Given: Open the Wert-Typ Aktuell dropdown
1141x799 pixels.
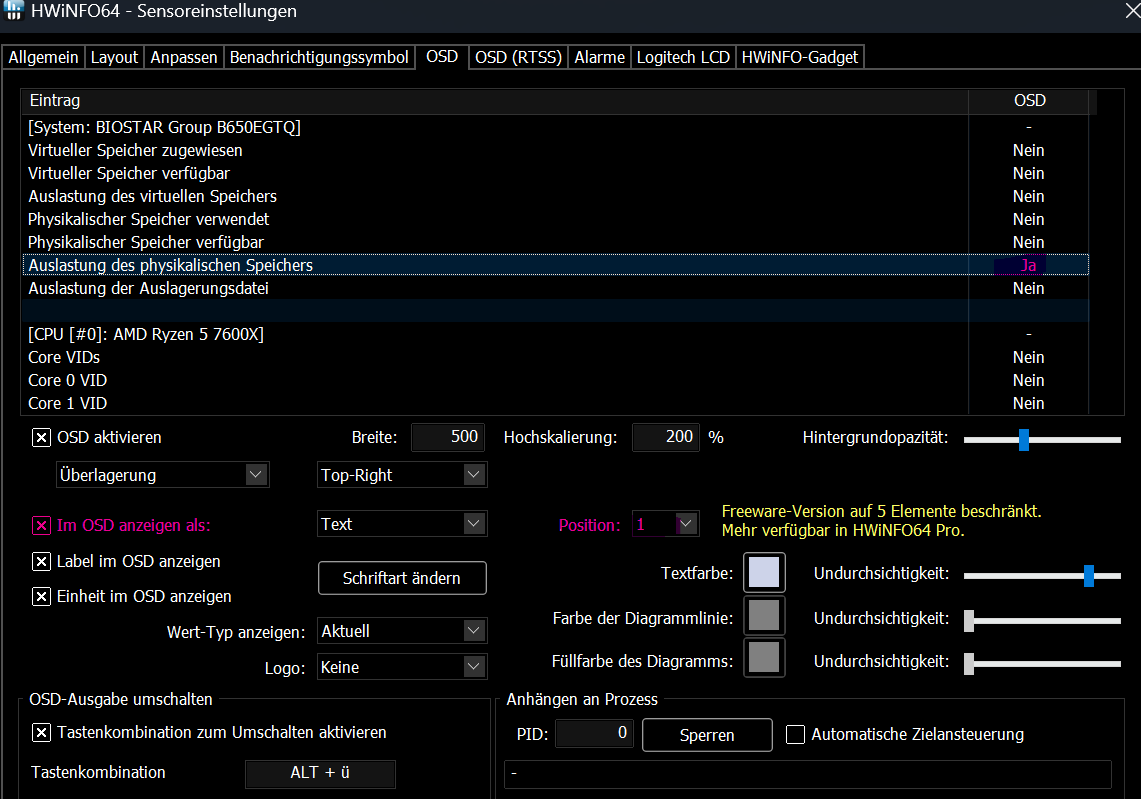Looking at the screenshot, I should point(402,631).
